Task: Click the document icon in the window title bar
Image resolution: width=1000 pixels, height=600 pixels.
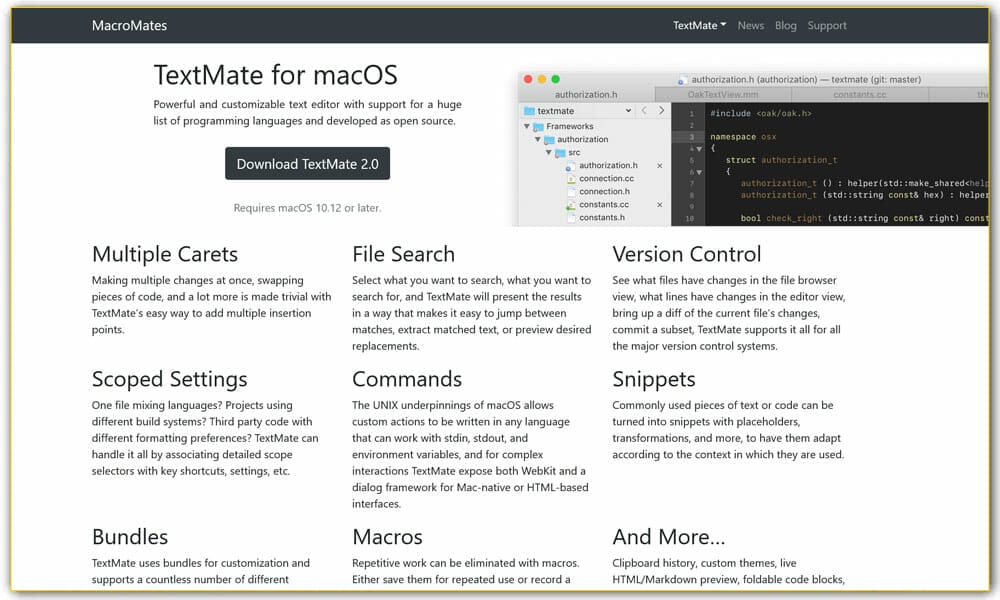Action: [683, 80]
